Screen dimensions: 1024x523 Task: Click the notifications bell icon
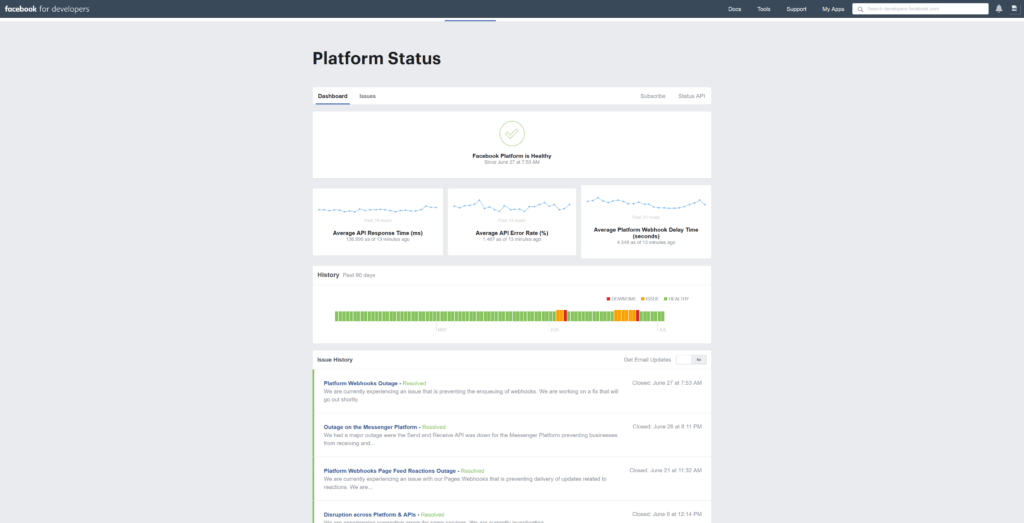999,8
